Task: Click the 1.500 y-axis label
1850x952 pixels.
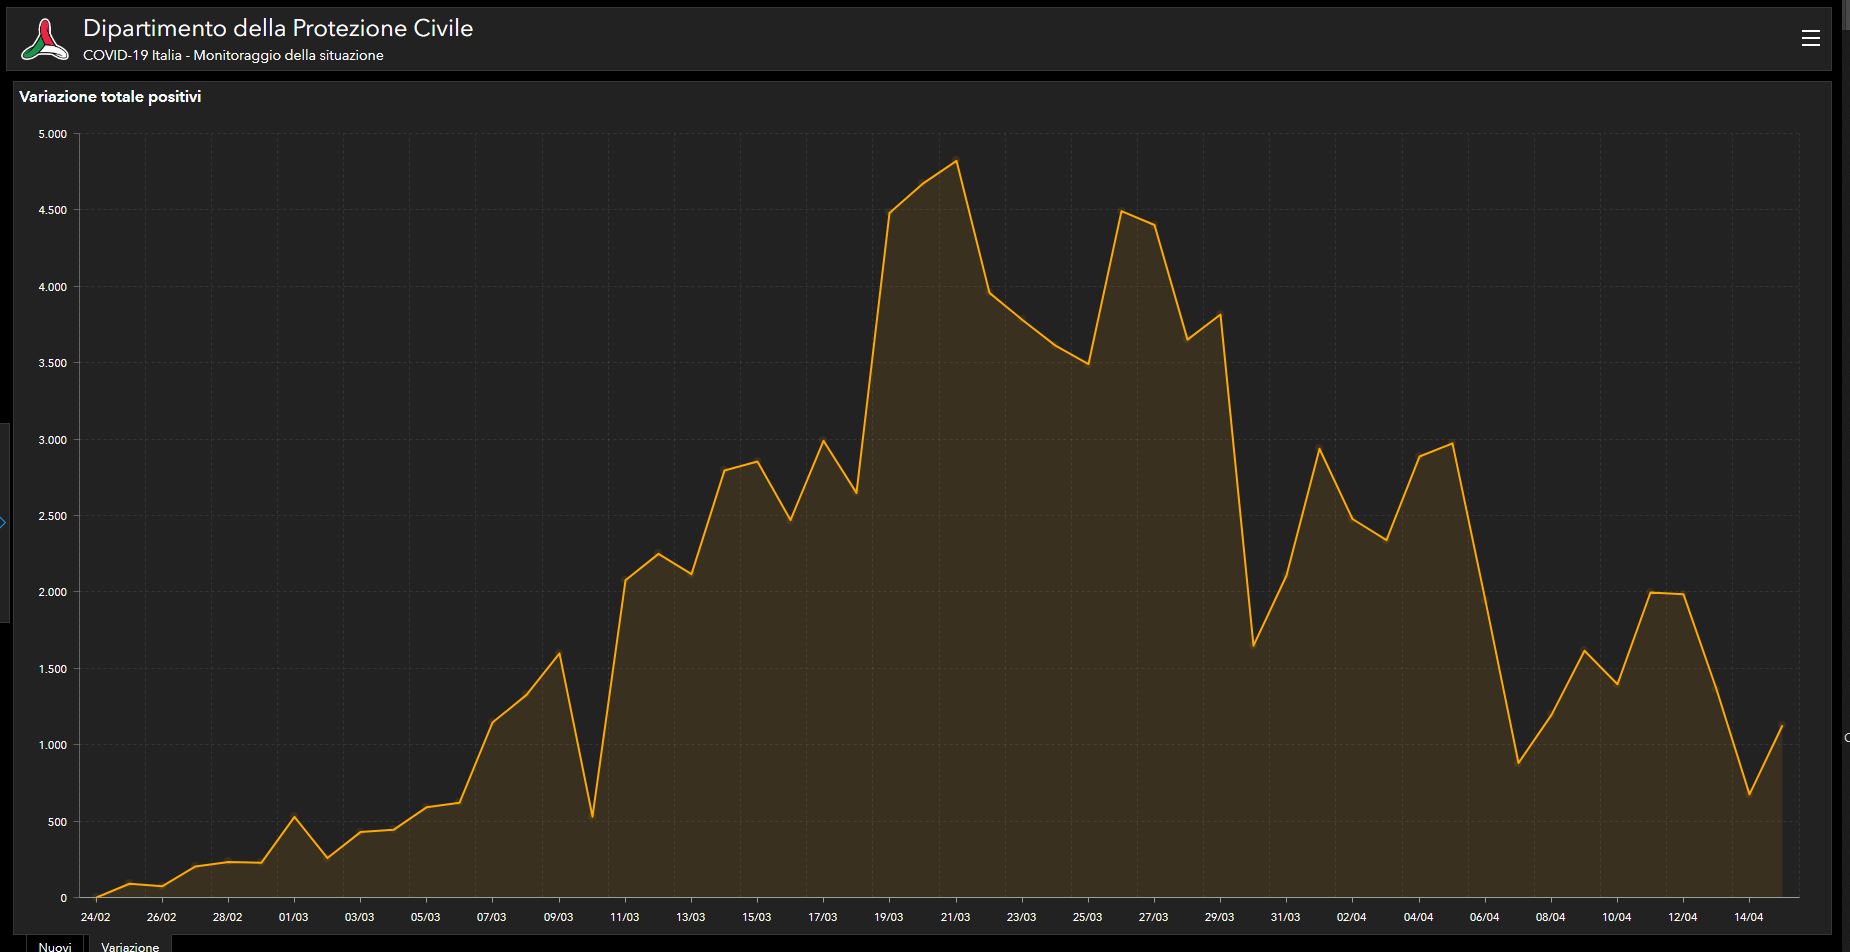Action: click(52, 669)
